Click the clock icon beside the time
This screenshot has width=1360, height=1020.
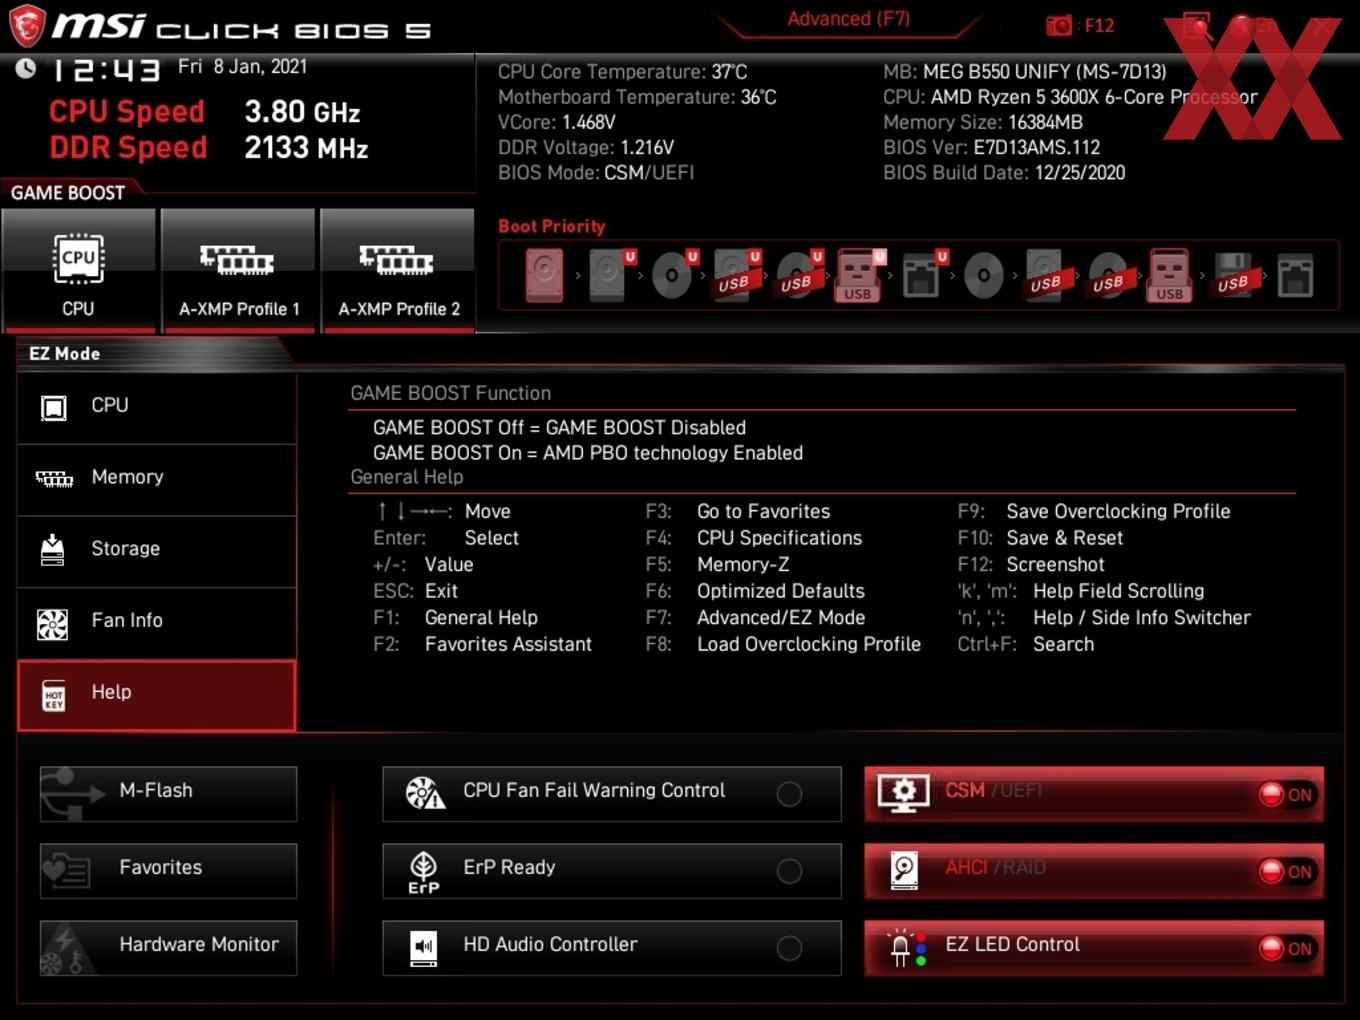pyautogui.click(x=26, y=68)
